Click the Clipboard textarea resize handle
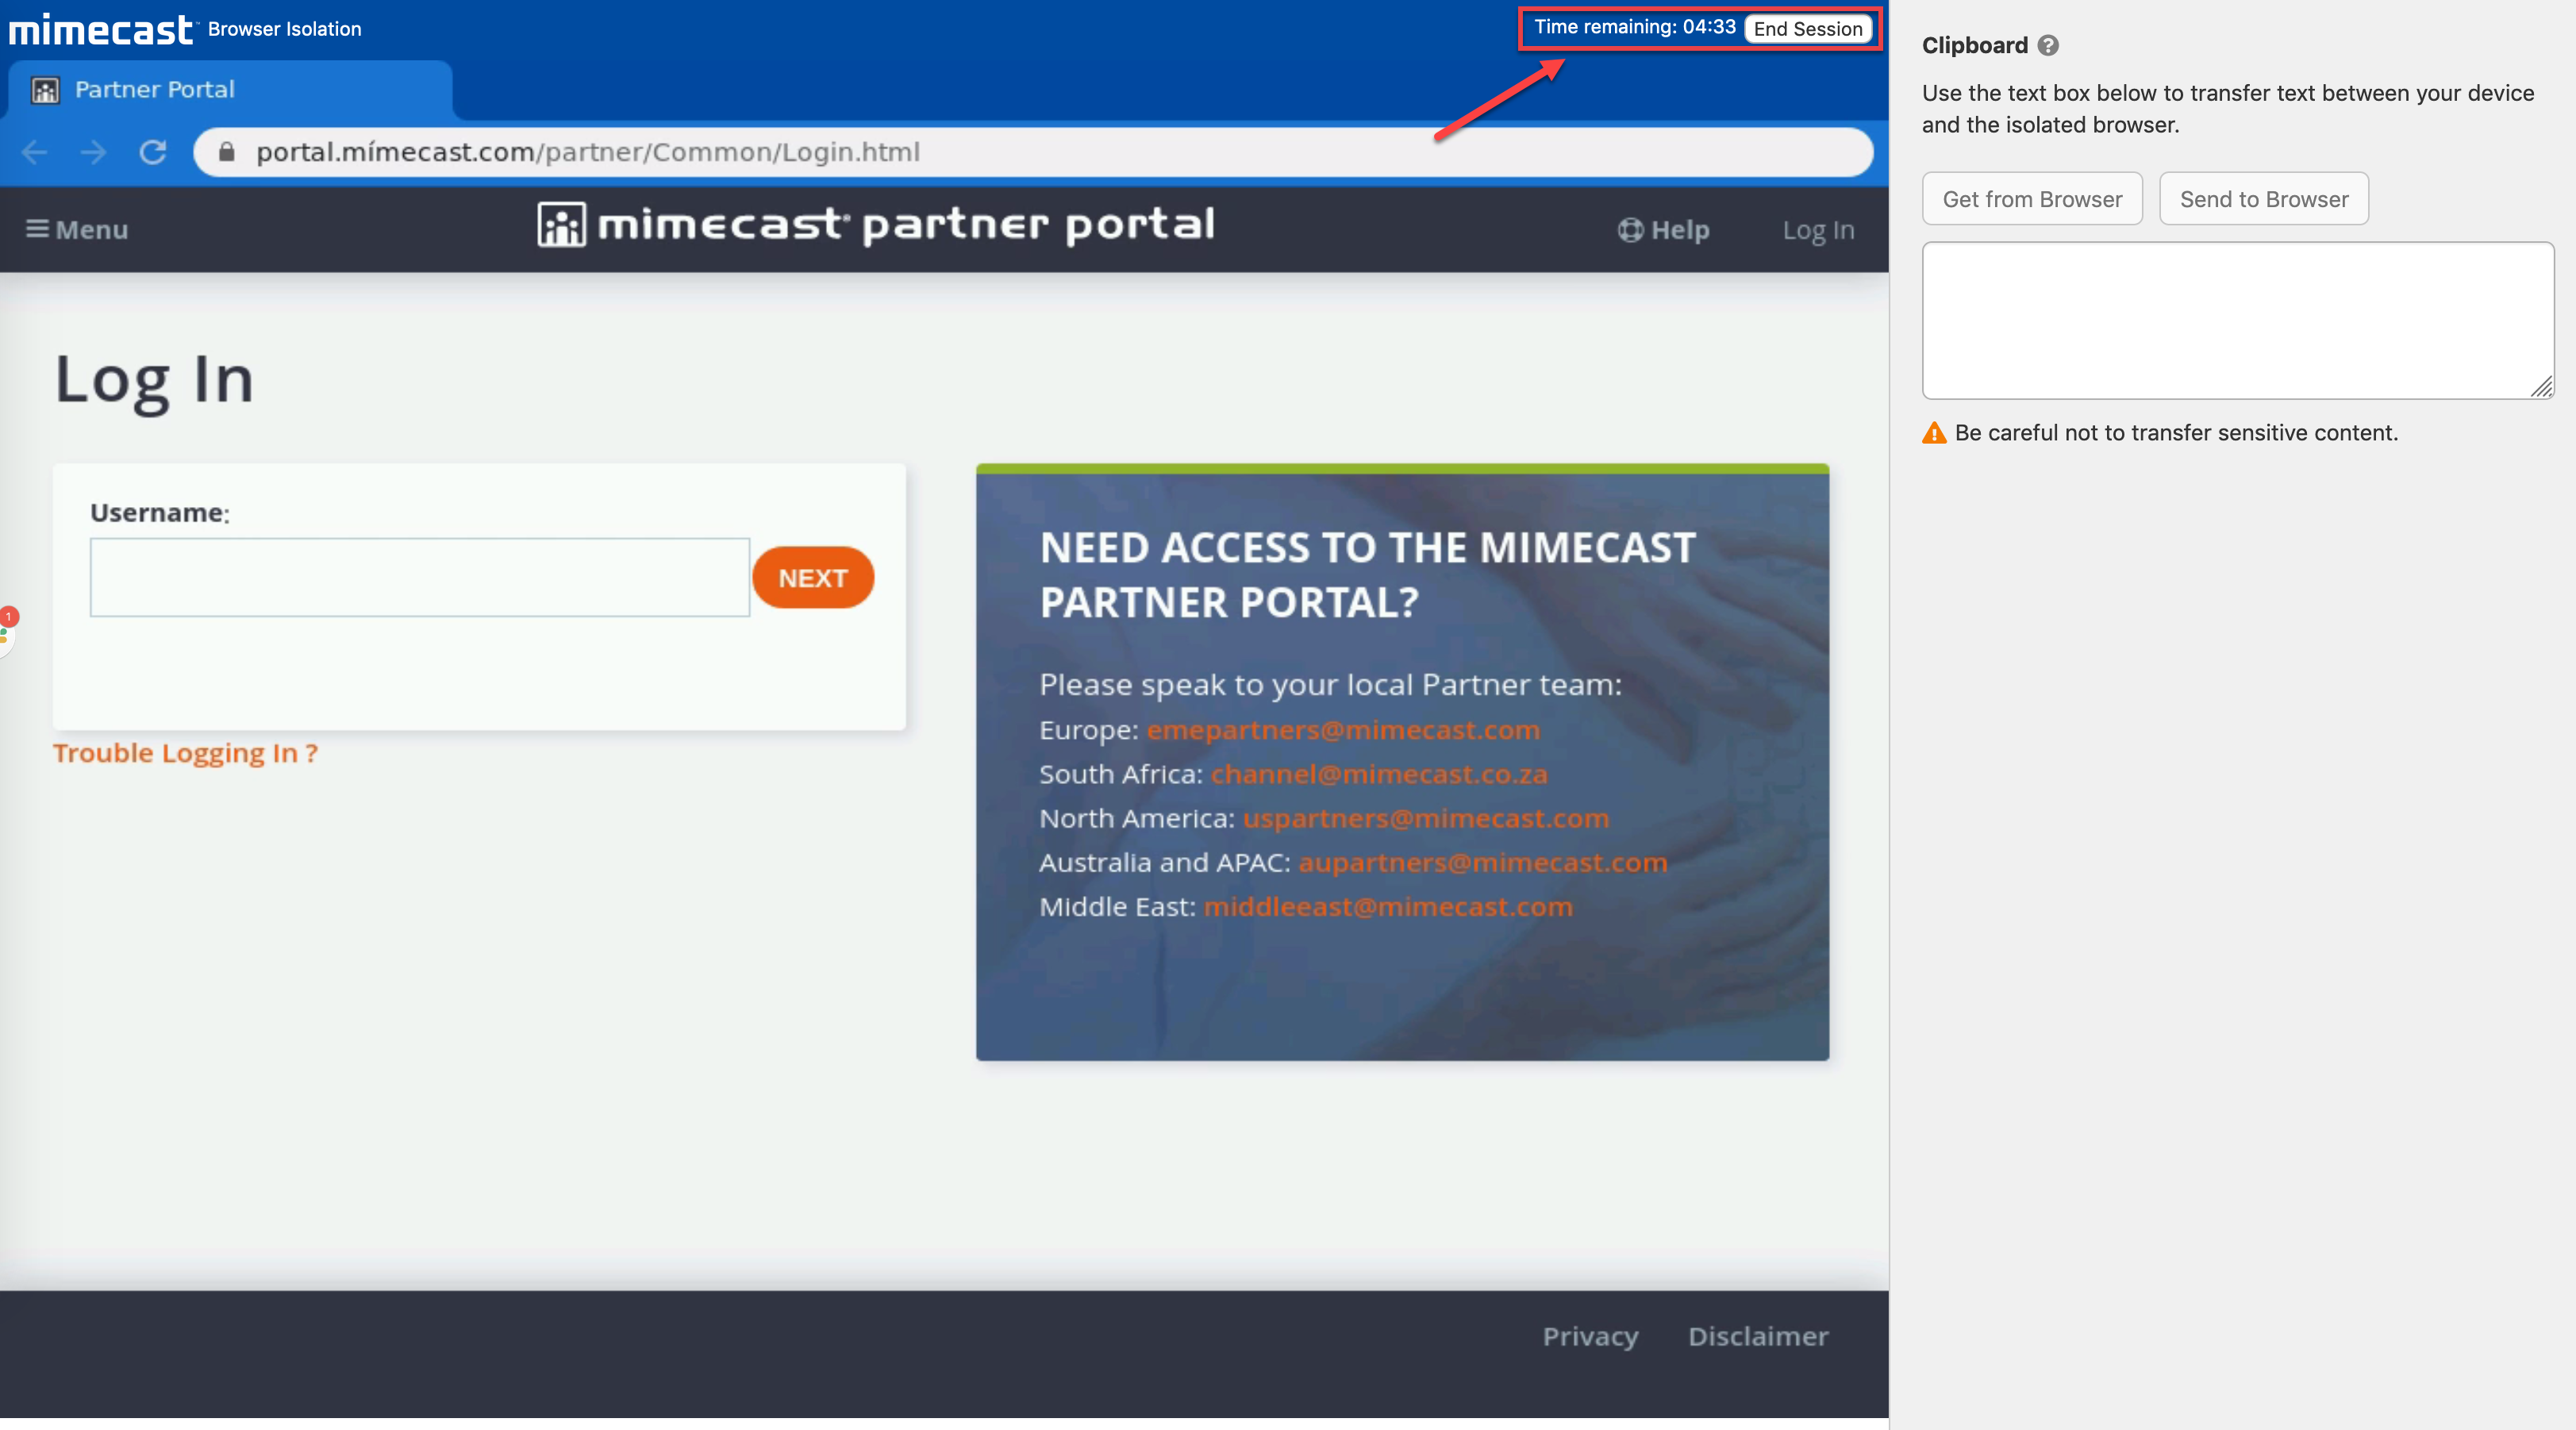The width and height of the screenshot is (2576, 1430). [x=2542, y=387]
